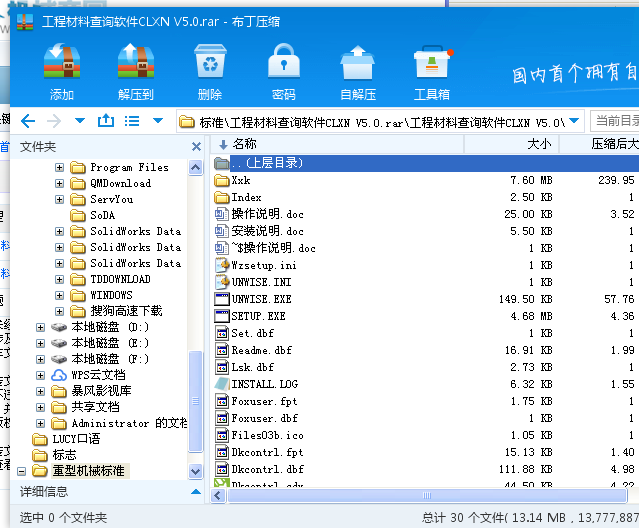Expand the WINDOWS folder node
Screen dimensions: 639x528
click(59, 295)
